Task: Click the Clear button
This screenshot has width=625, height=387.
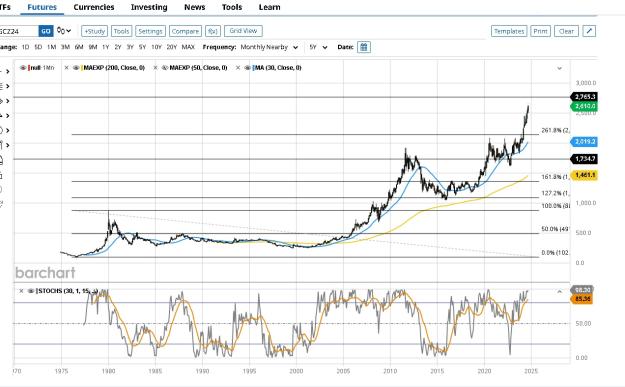Action: click(x=566, y=31)
